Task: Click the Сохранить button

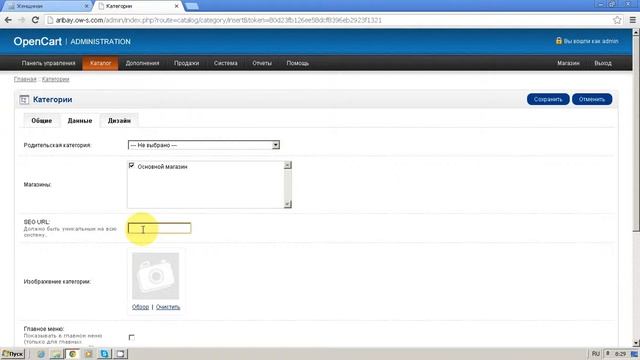Action: click(548, 99)
